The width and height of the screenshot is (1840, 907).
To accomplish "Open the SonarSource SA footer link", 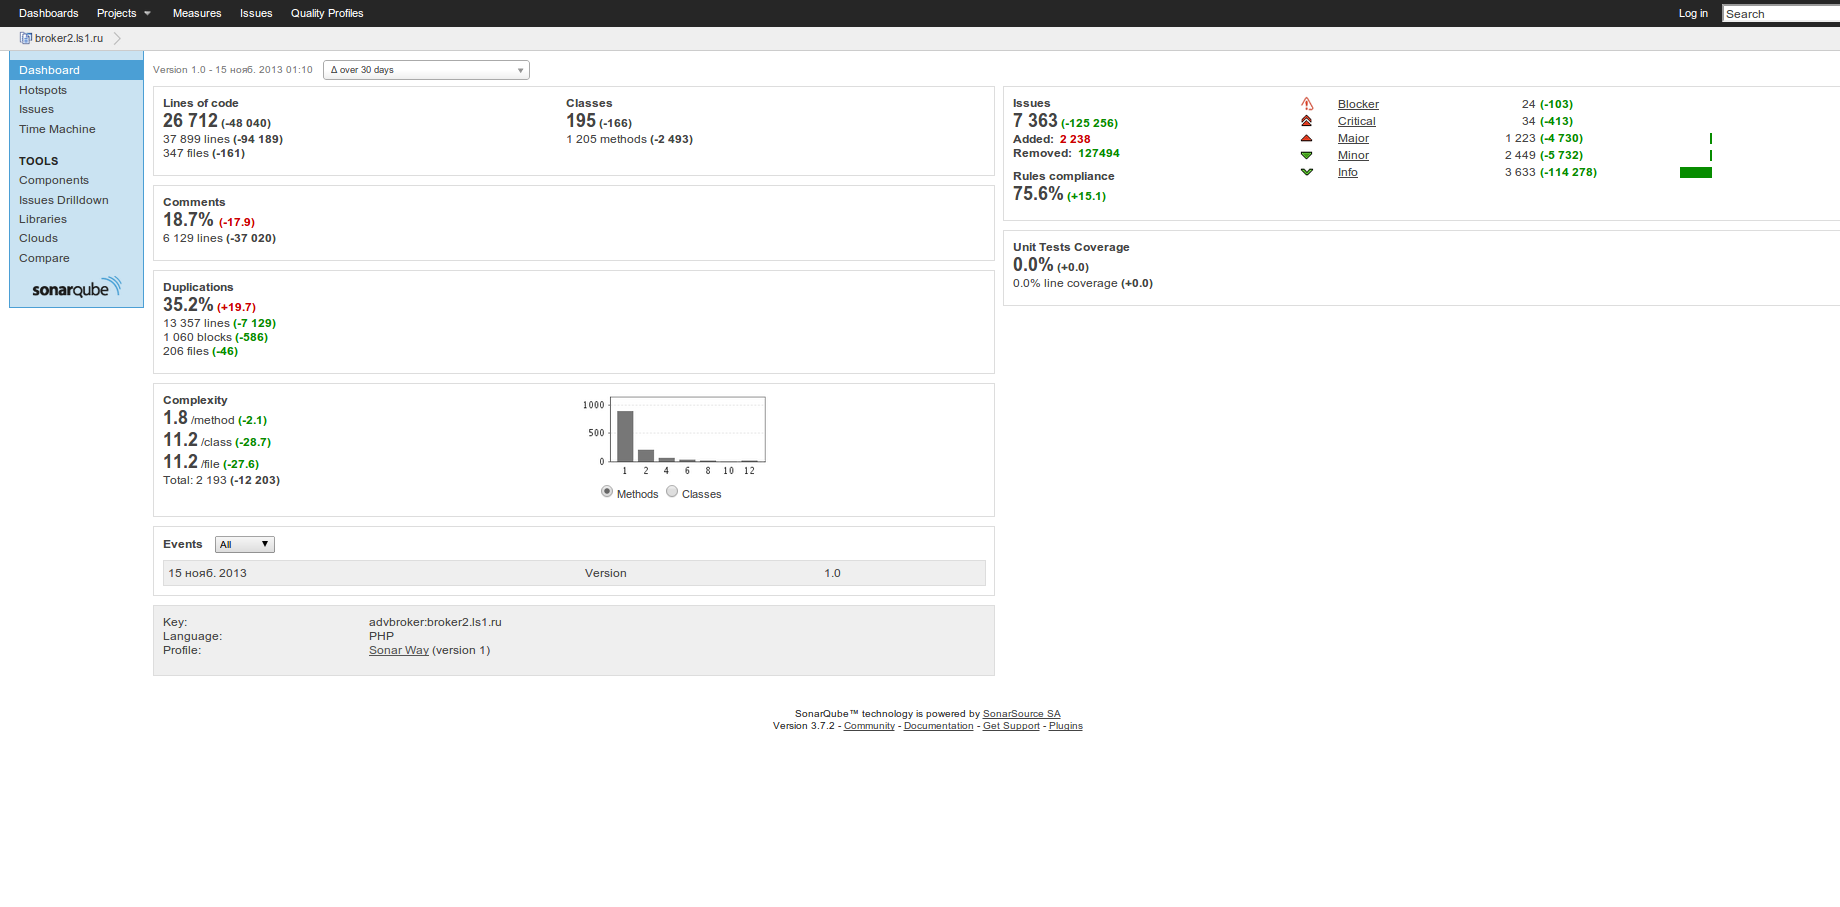I will [1022, 714].
